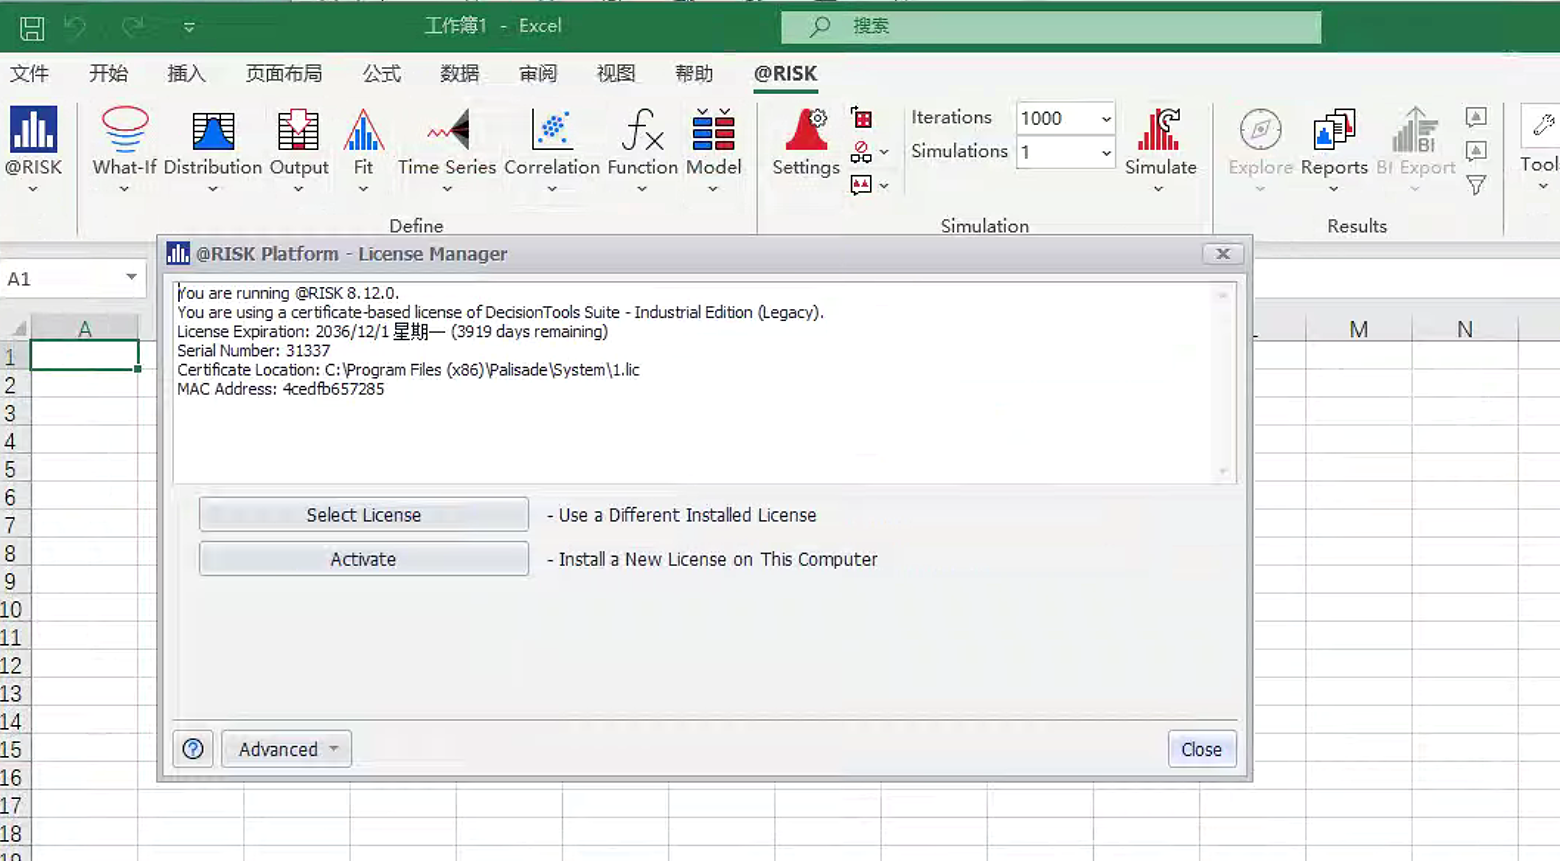1560x861 pixels.
Task: Open the Model window icon
Action: [713, 131]
